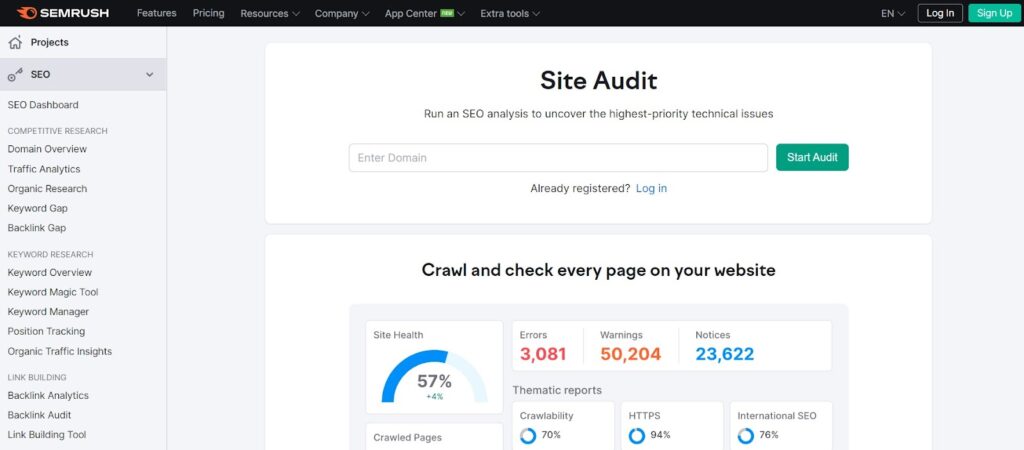The height and width of the screenshot is (450, 1024).
Task: Focus the Enter Domain input field
Action: tap(558, 157)
